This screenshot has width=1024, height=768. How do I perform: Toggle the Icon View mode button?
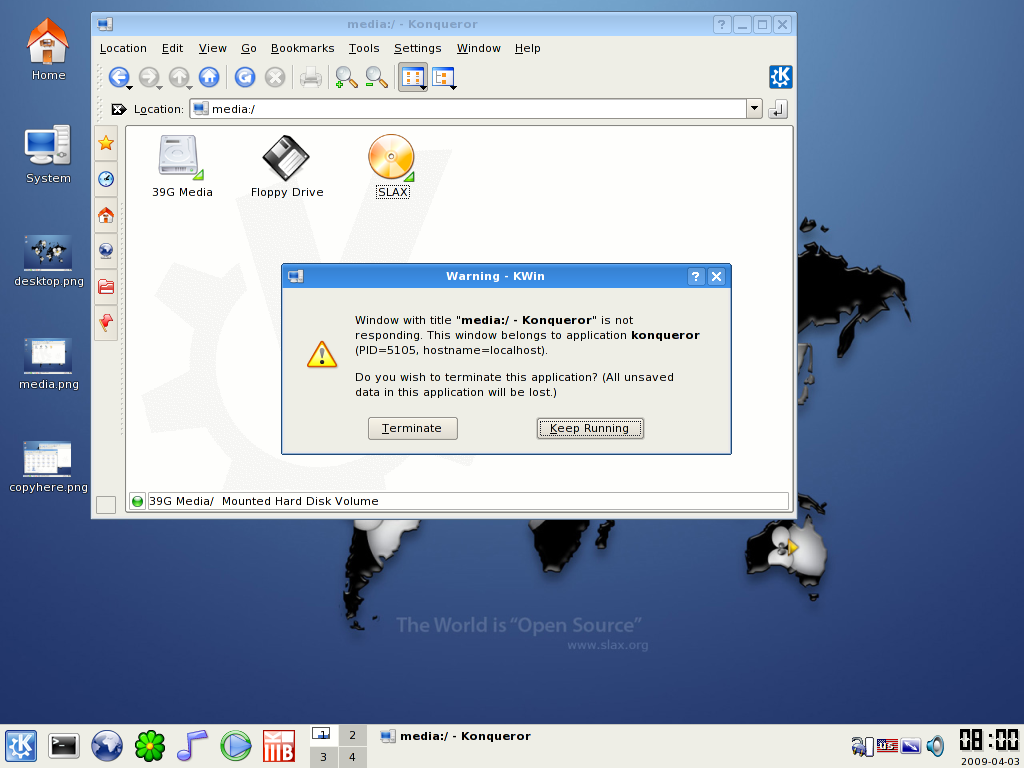411,77
